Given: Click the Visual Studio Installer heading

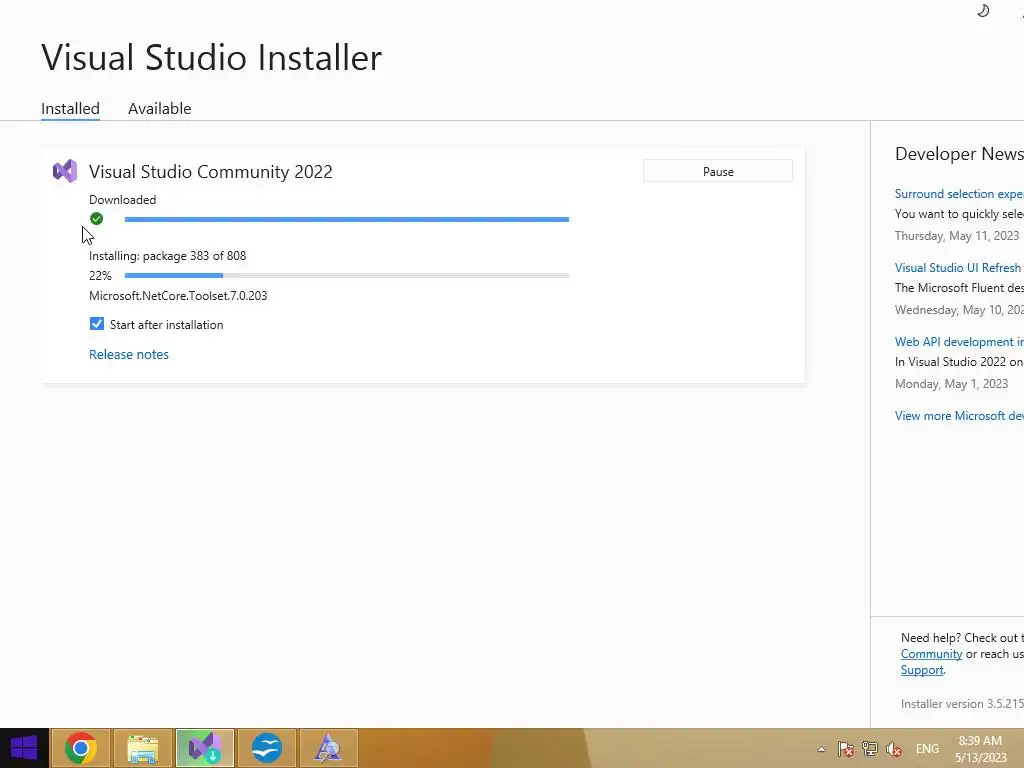Looking at the screenshot, I should pos(212,57).
